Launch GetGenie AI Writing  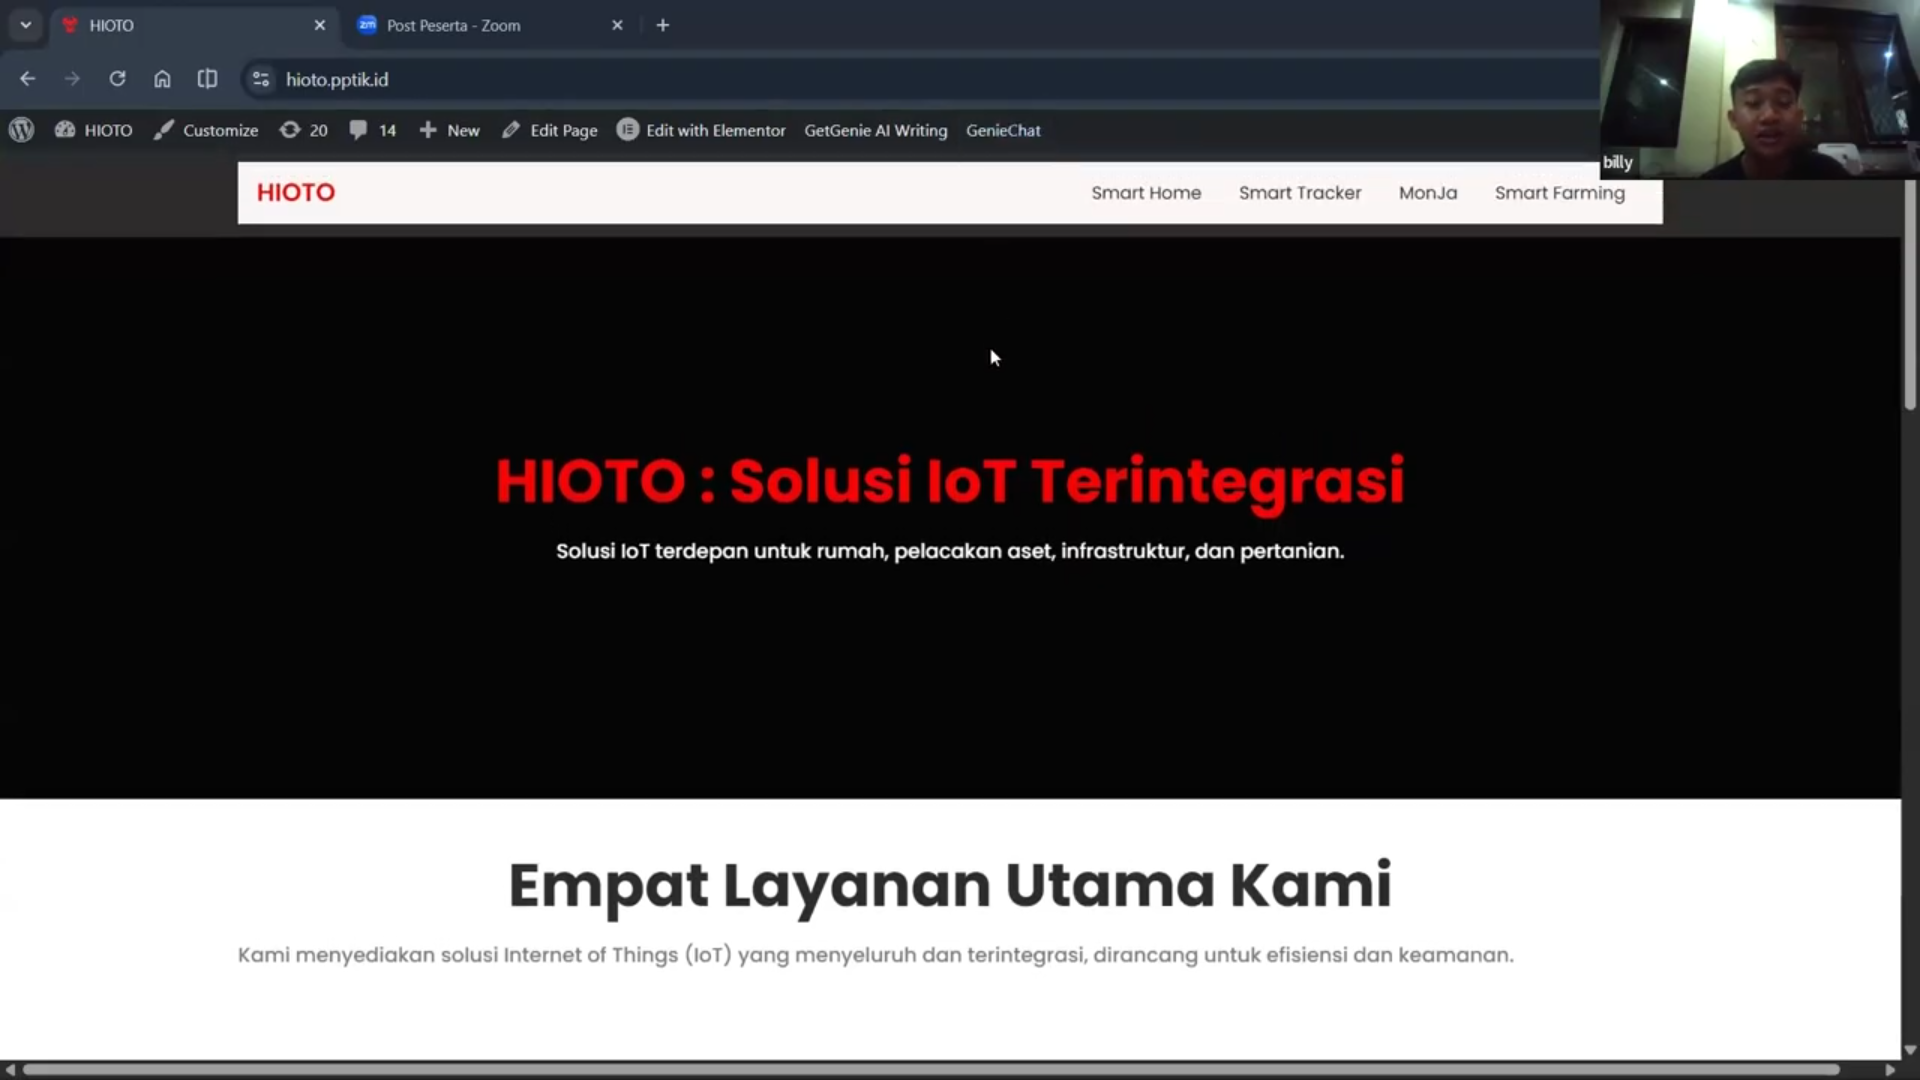[x=875, y=130]
